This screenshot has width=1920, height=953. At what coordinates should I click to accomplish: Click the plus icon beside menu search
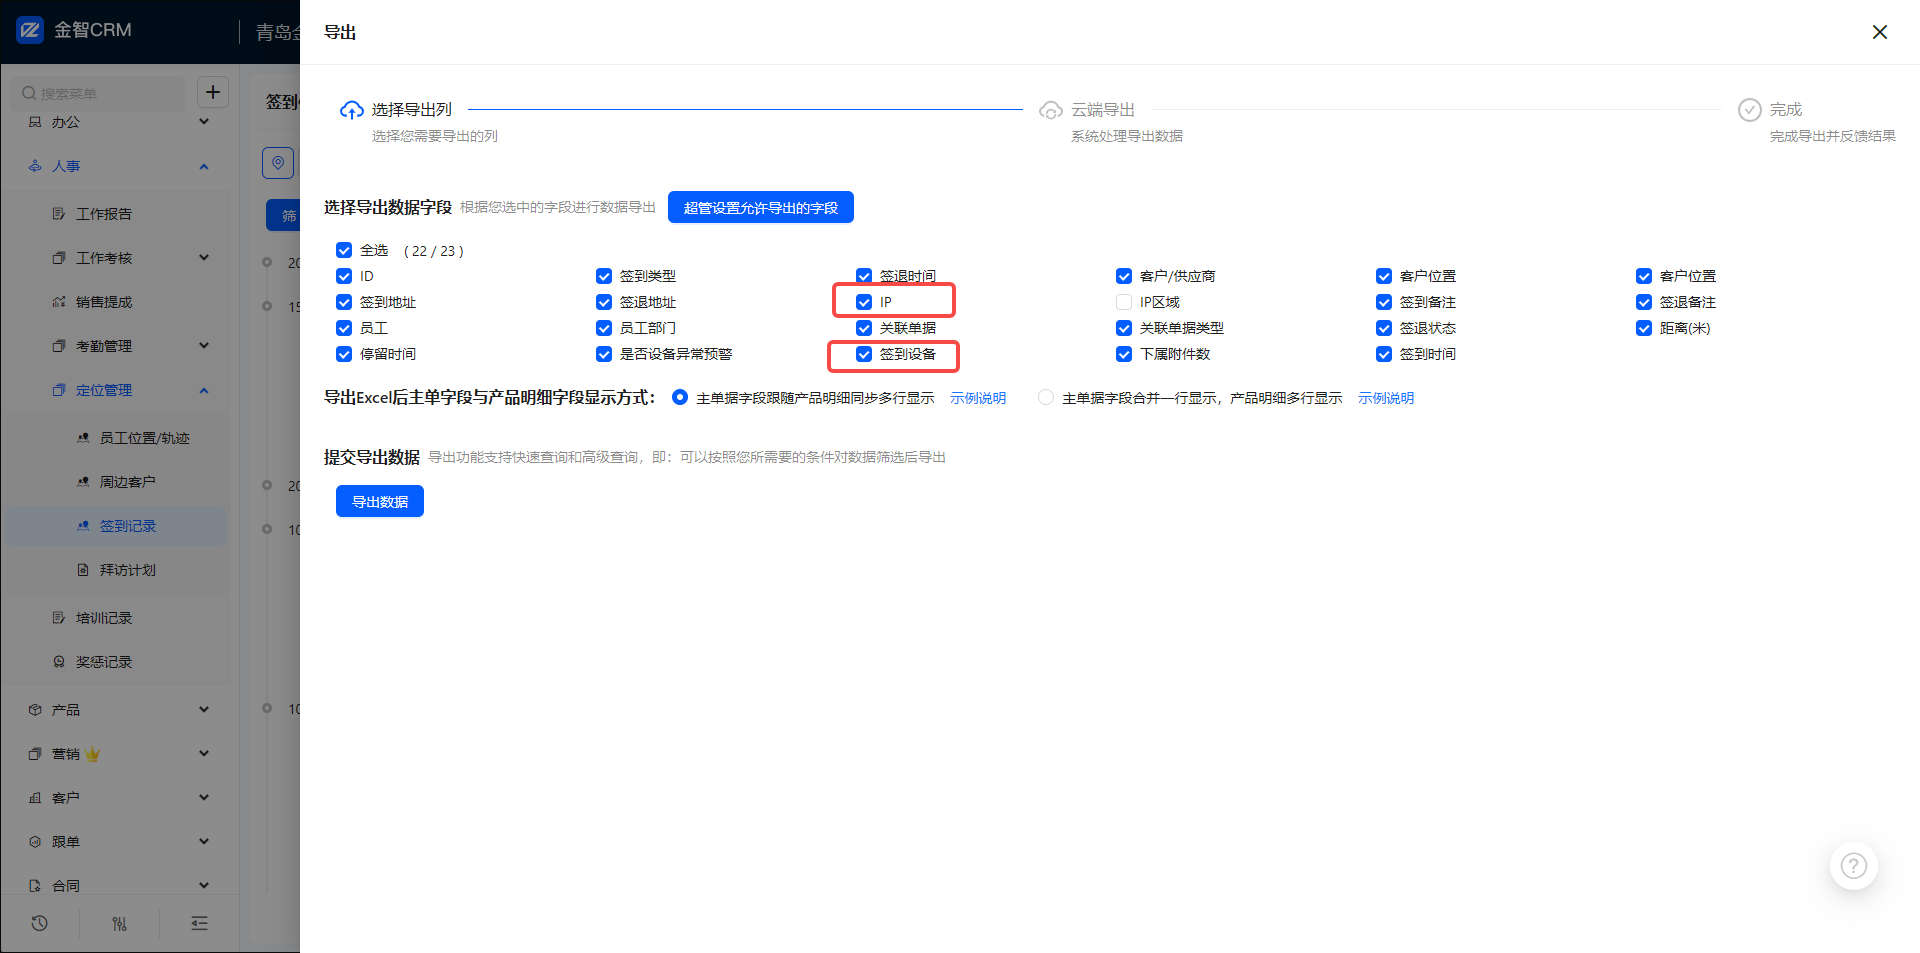[213, 92]
